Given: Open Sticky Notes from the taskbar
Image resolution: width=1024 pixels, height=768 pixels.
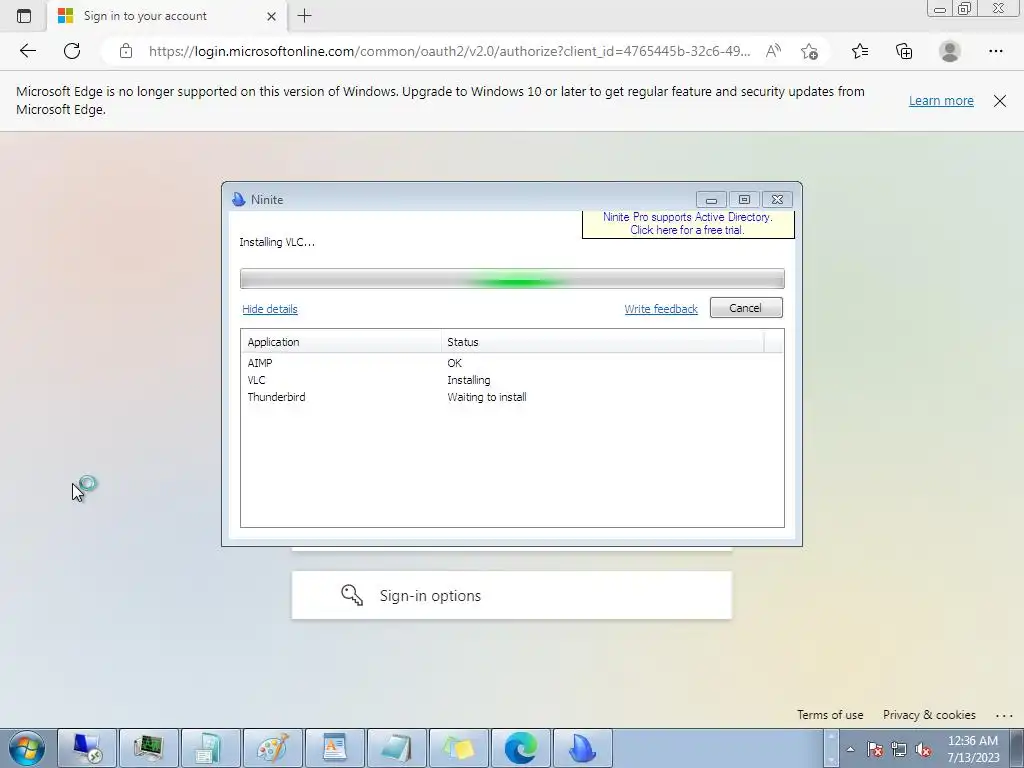Looking at the screenshot, I should (458, 748).
